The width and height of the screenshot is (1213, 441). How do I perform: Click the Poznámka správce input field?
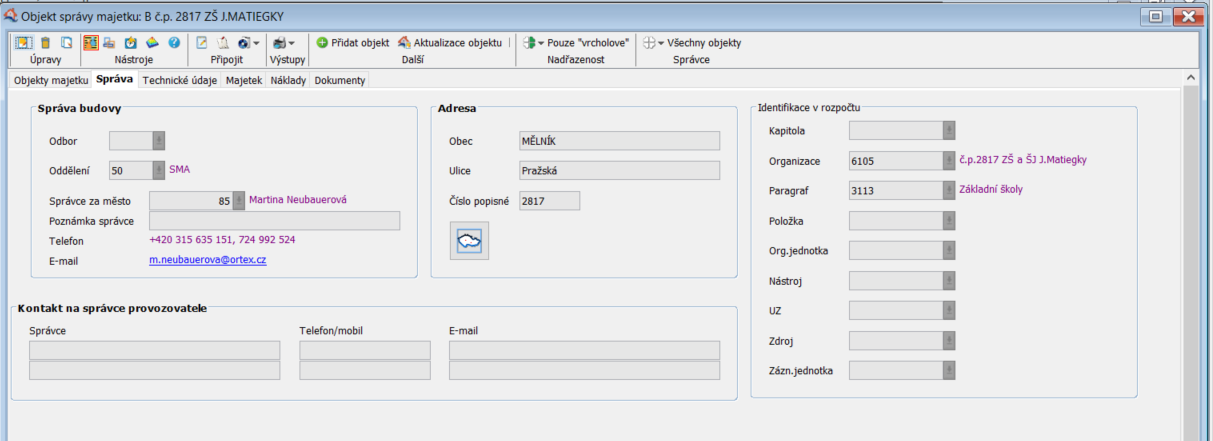pos(274,221)
